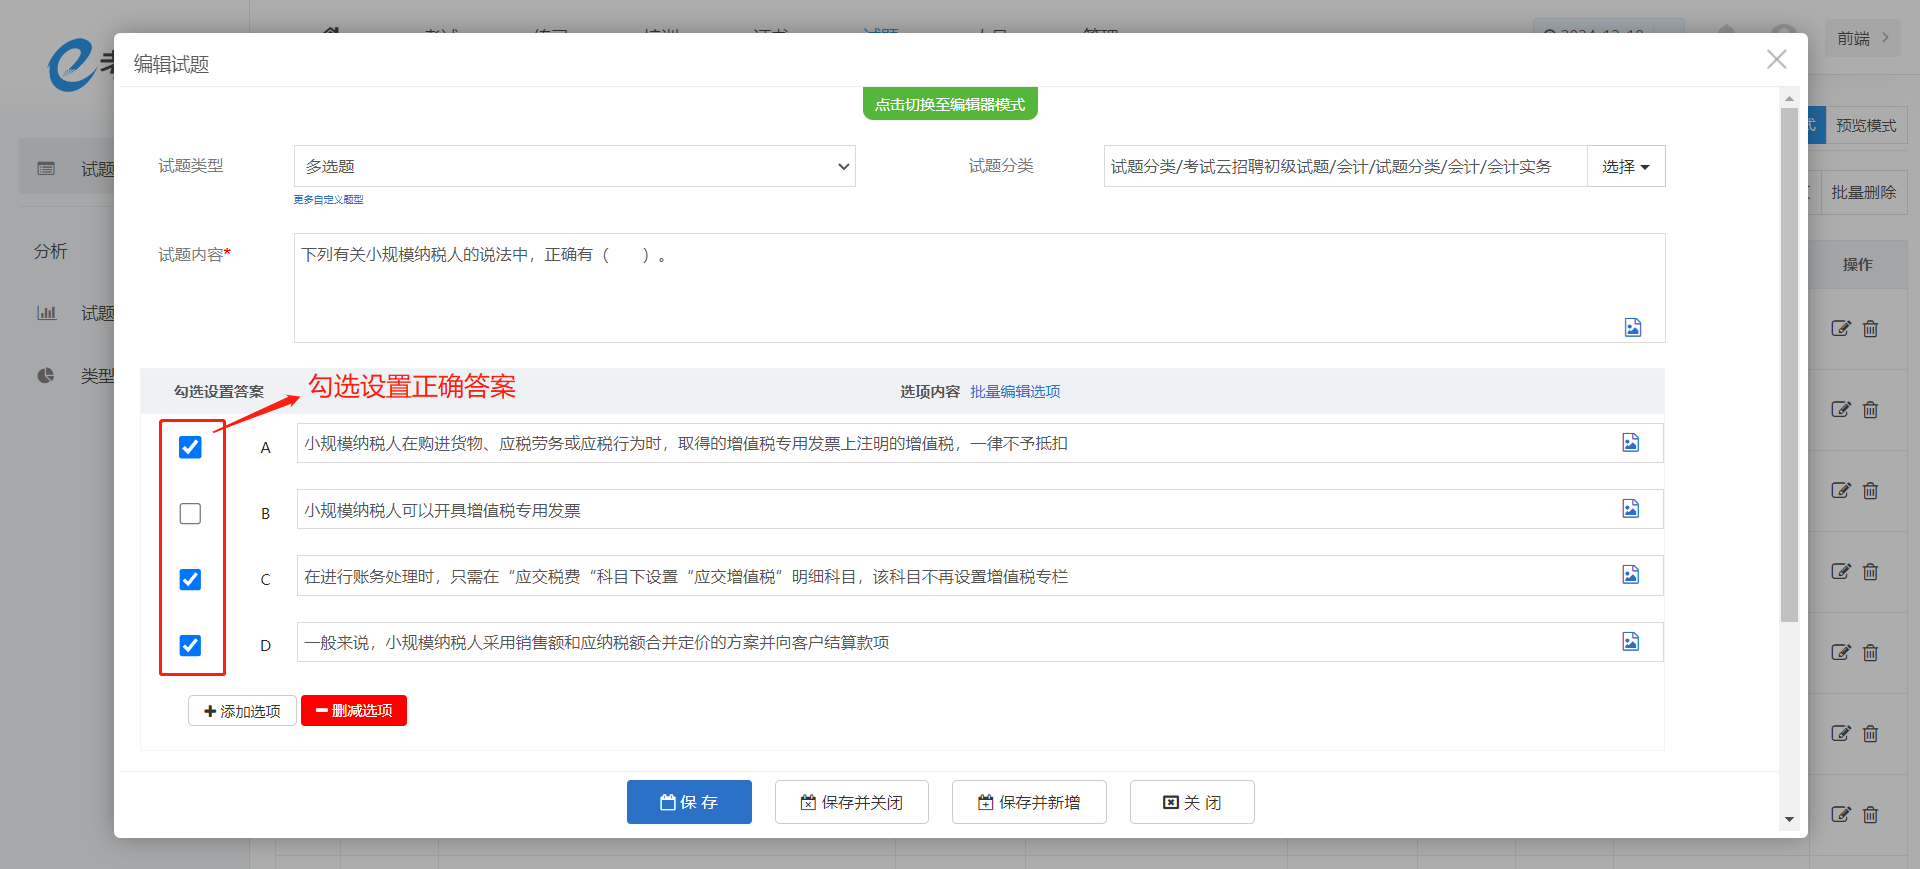Expand the 前端 menu at top right
Screen dimensions: 1920x869
tap(1862, 38)
